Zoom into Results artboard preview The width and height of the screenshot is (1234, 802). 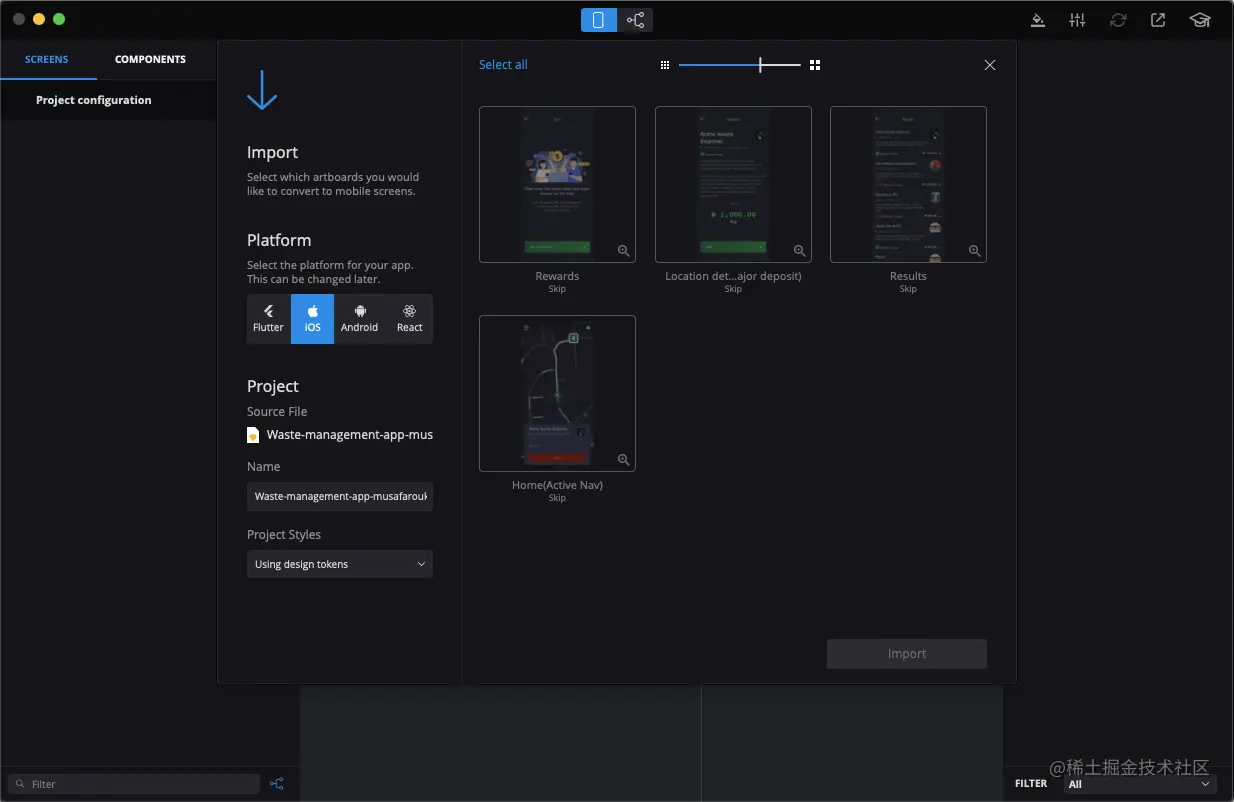974,251
